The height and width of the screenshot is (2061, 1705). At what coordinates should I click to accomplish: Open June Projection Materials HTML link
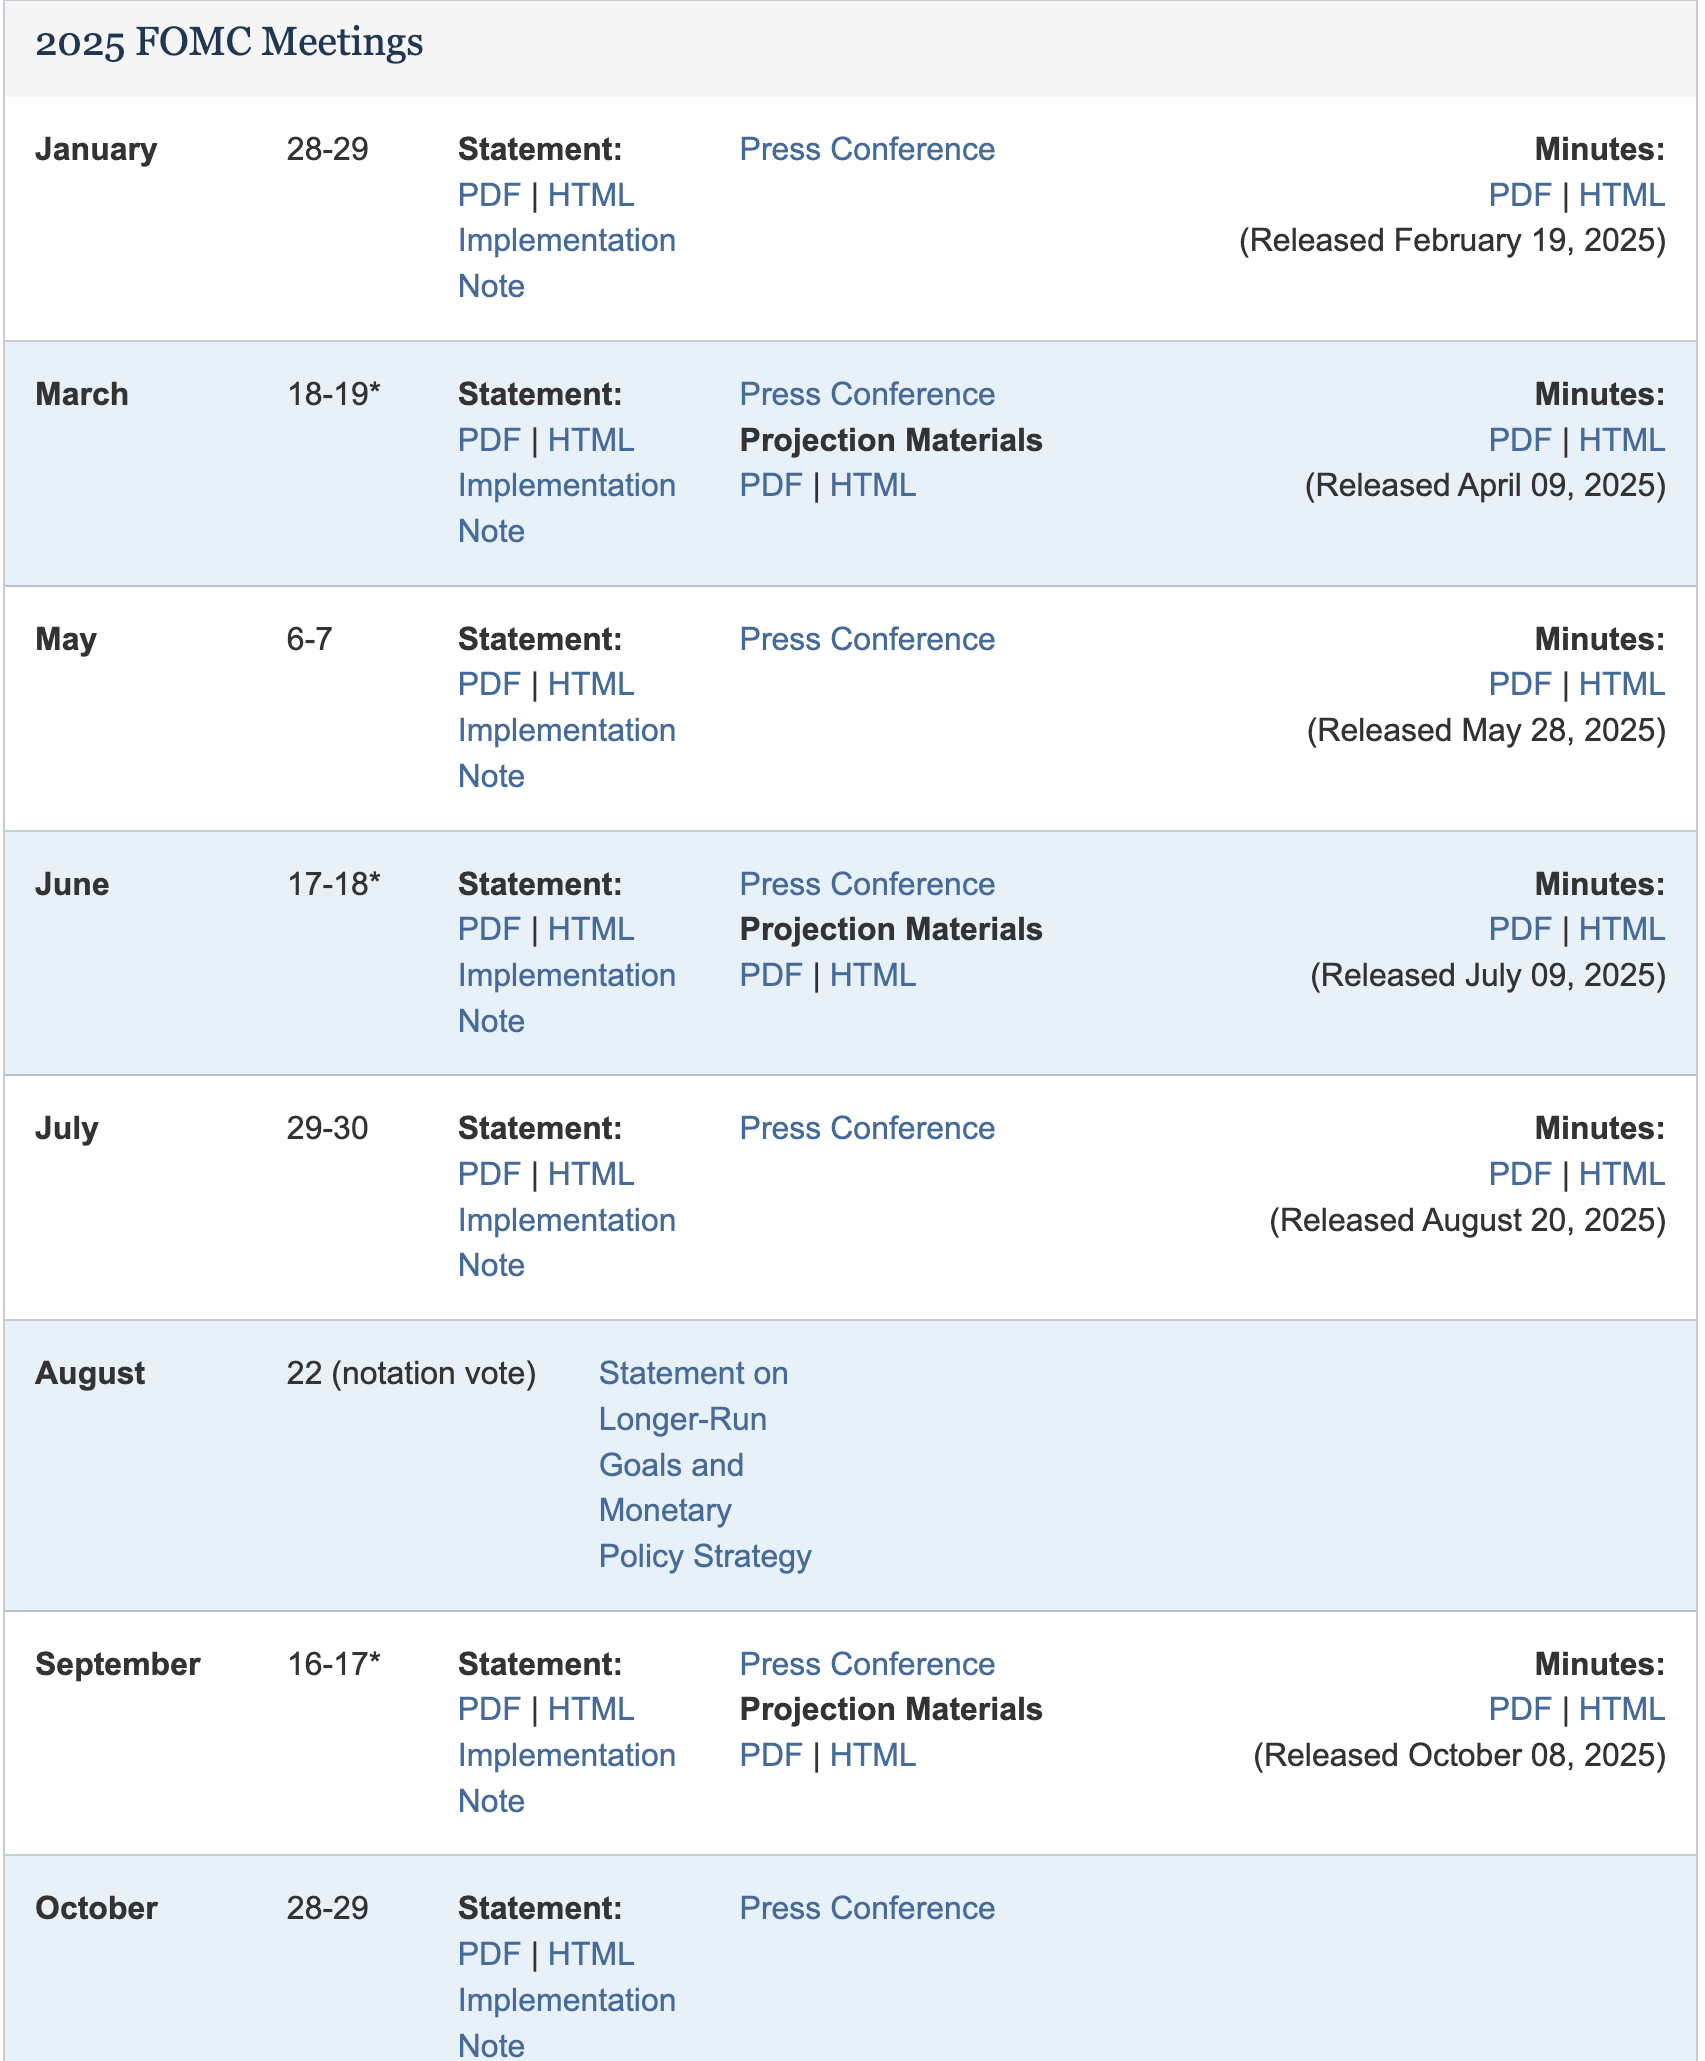click(x=873, y=975)
